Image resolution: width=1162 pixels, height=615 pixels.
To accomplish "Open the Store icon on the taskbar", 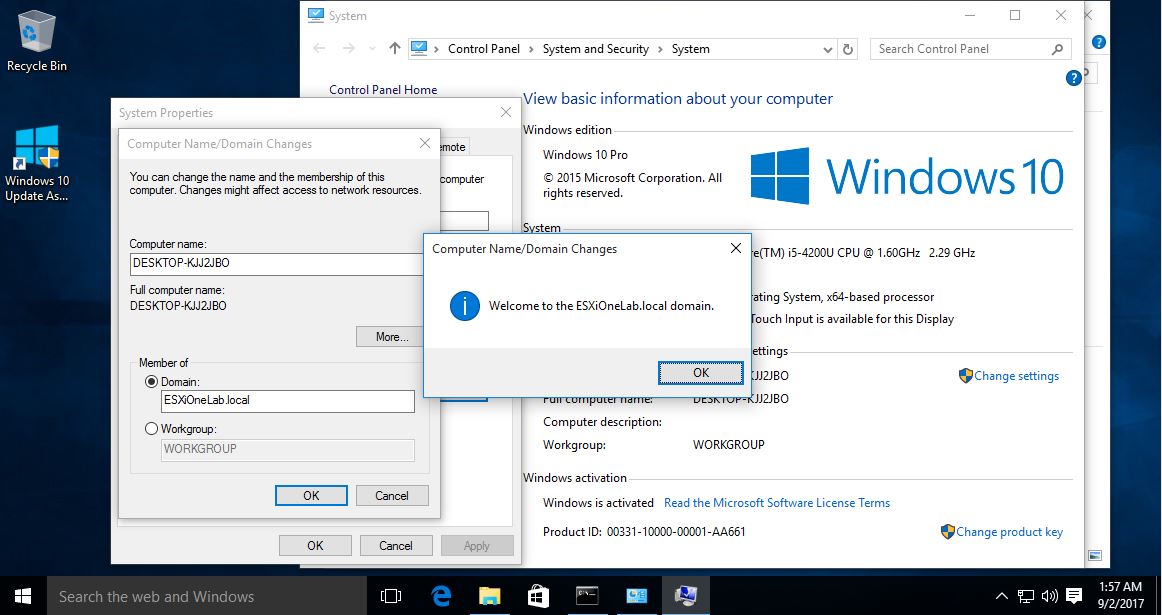I will point(538,596).
